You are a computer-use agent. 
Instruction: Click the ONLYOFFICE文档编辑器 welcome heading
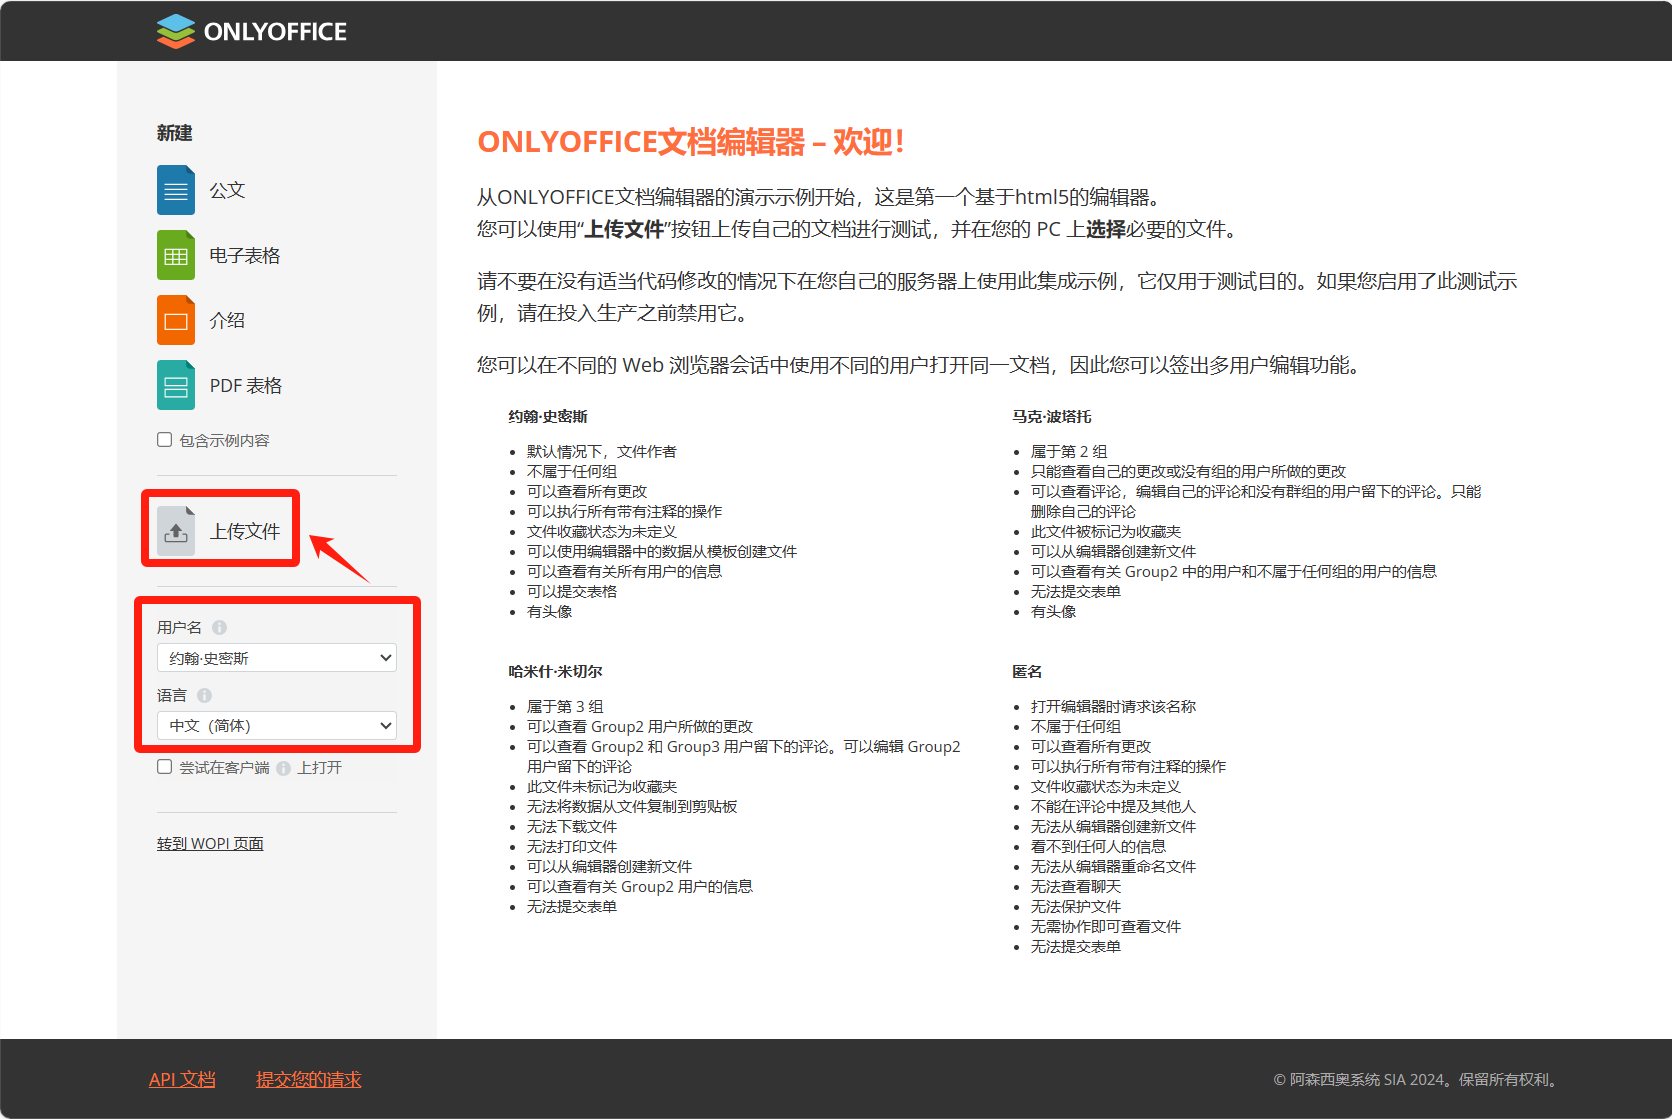point(691,142)
